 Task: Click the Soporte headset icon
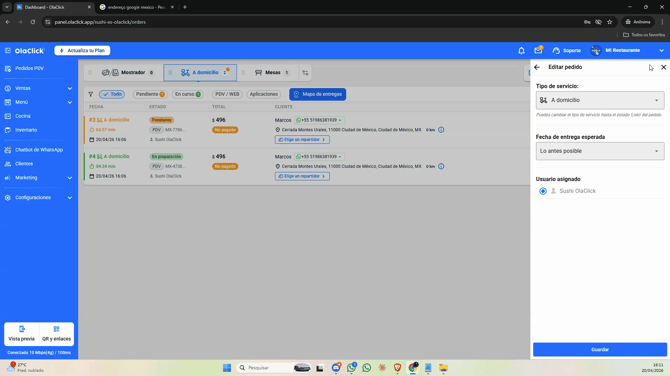(556, 50)
